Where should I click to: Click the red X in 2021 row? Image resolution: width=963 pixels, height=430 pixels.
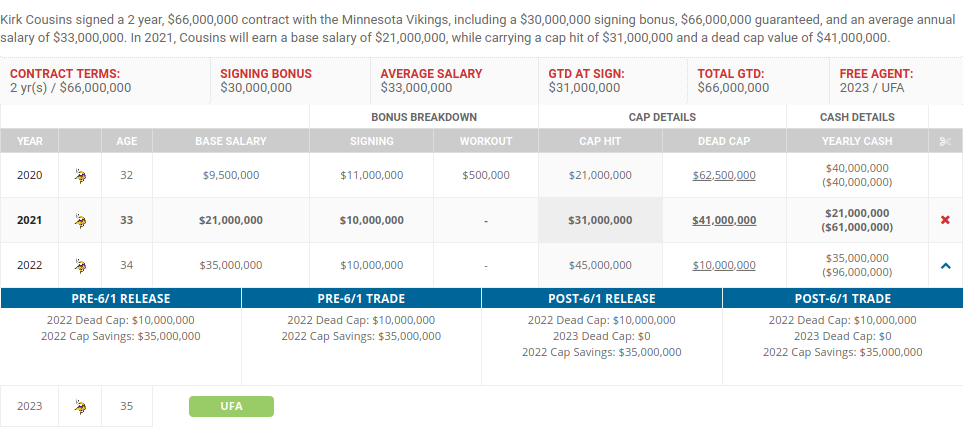(945, 220)
